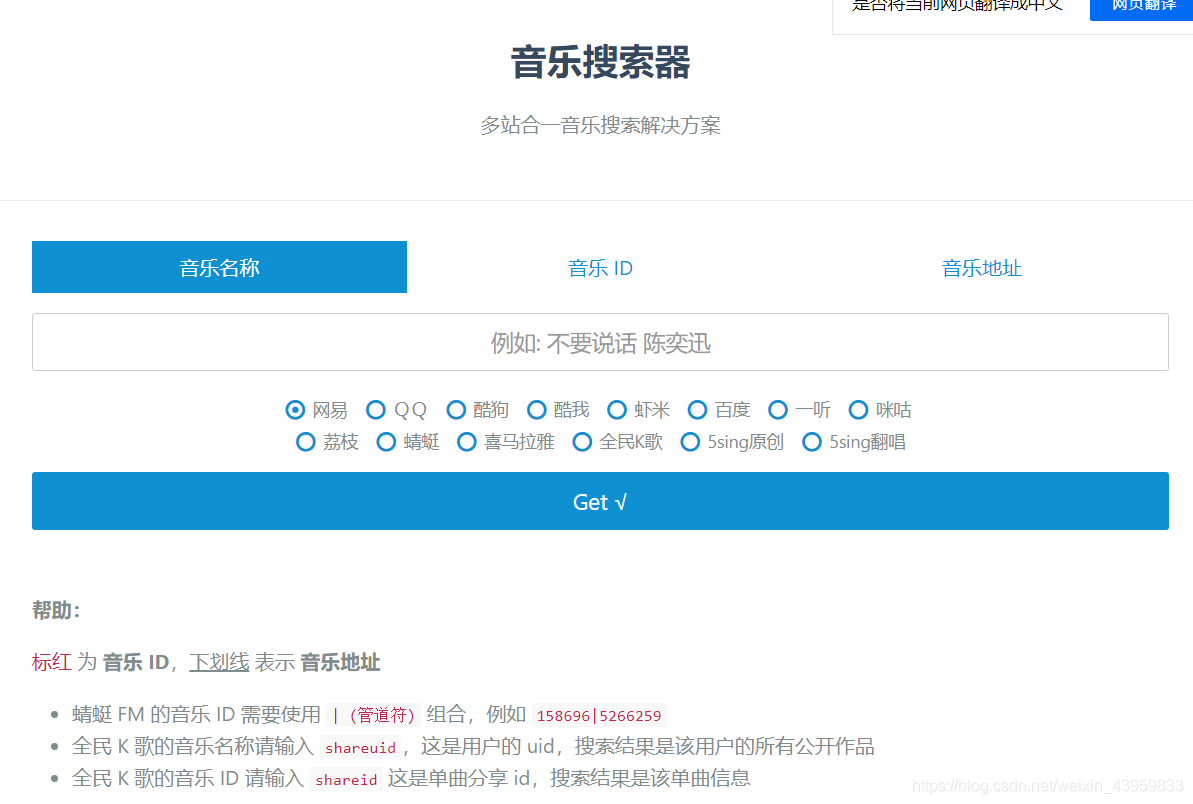Select the QQ music source
The height and width of the screenshot is (804, 1193).
(x=376, y=410)
